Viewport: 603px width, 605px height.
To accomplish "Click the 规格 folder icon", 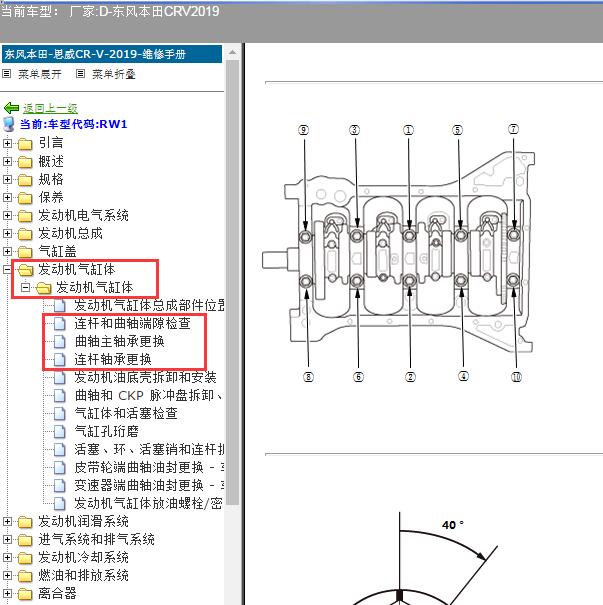I will tap(25, 180).
